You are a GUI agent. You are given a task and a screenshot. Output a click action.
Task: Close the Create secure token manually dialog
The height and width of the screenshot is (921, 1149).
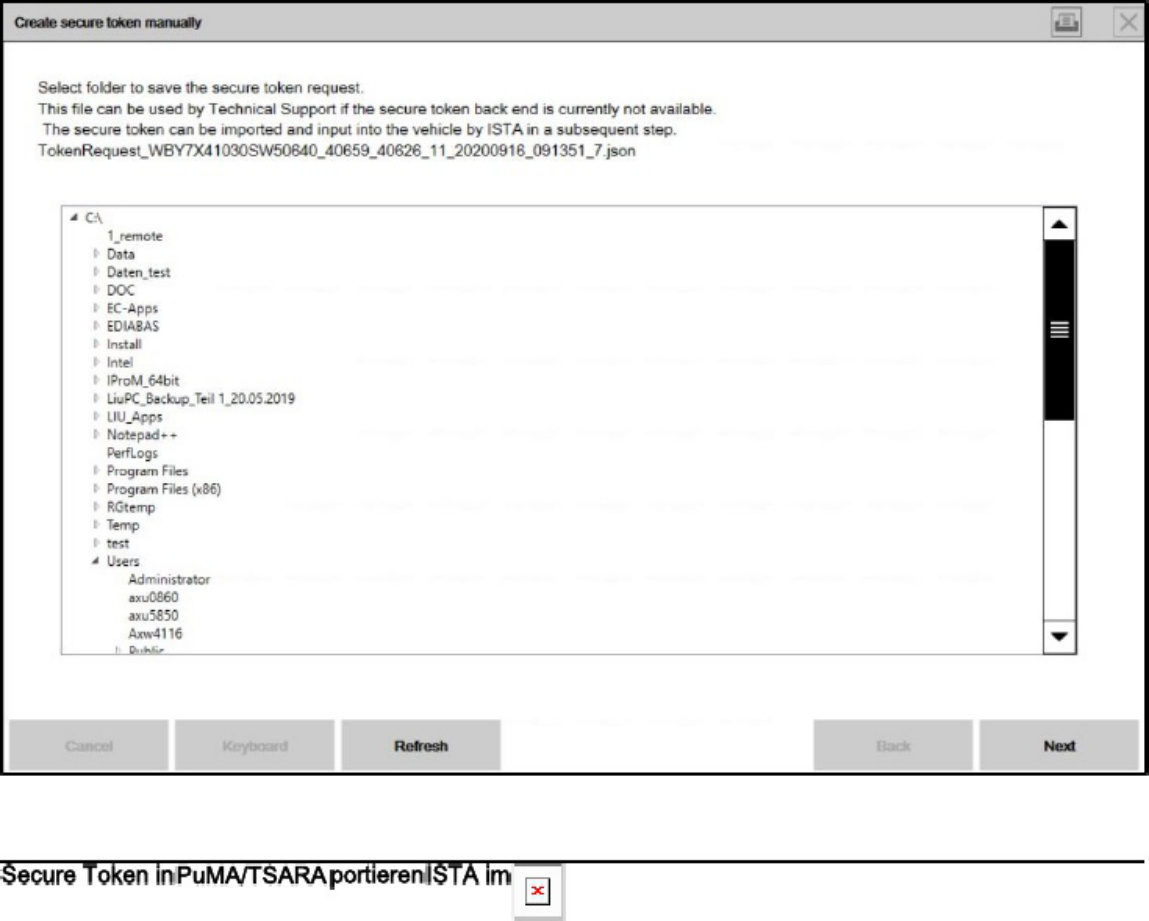[x=1128, y=22]
